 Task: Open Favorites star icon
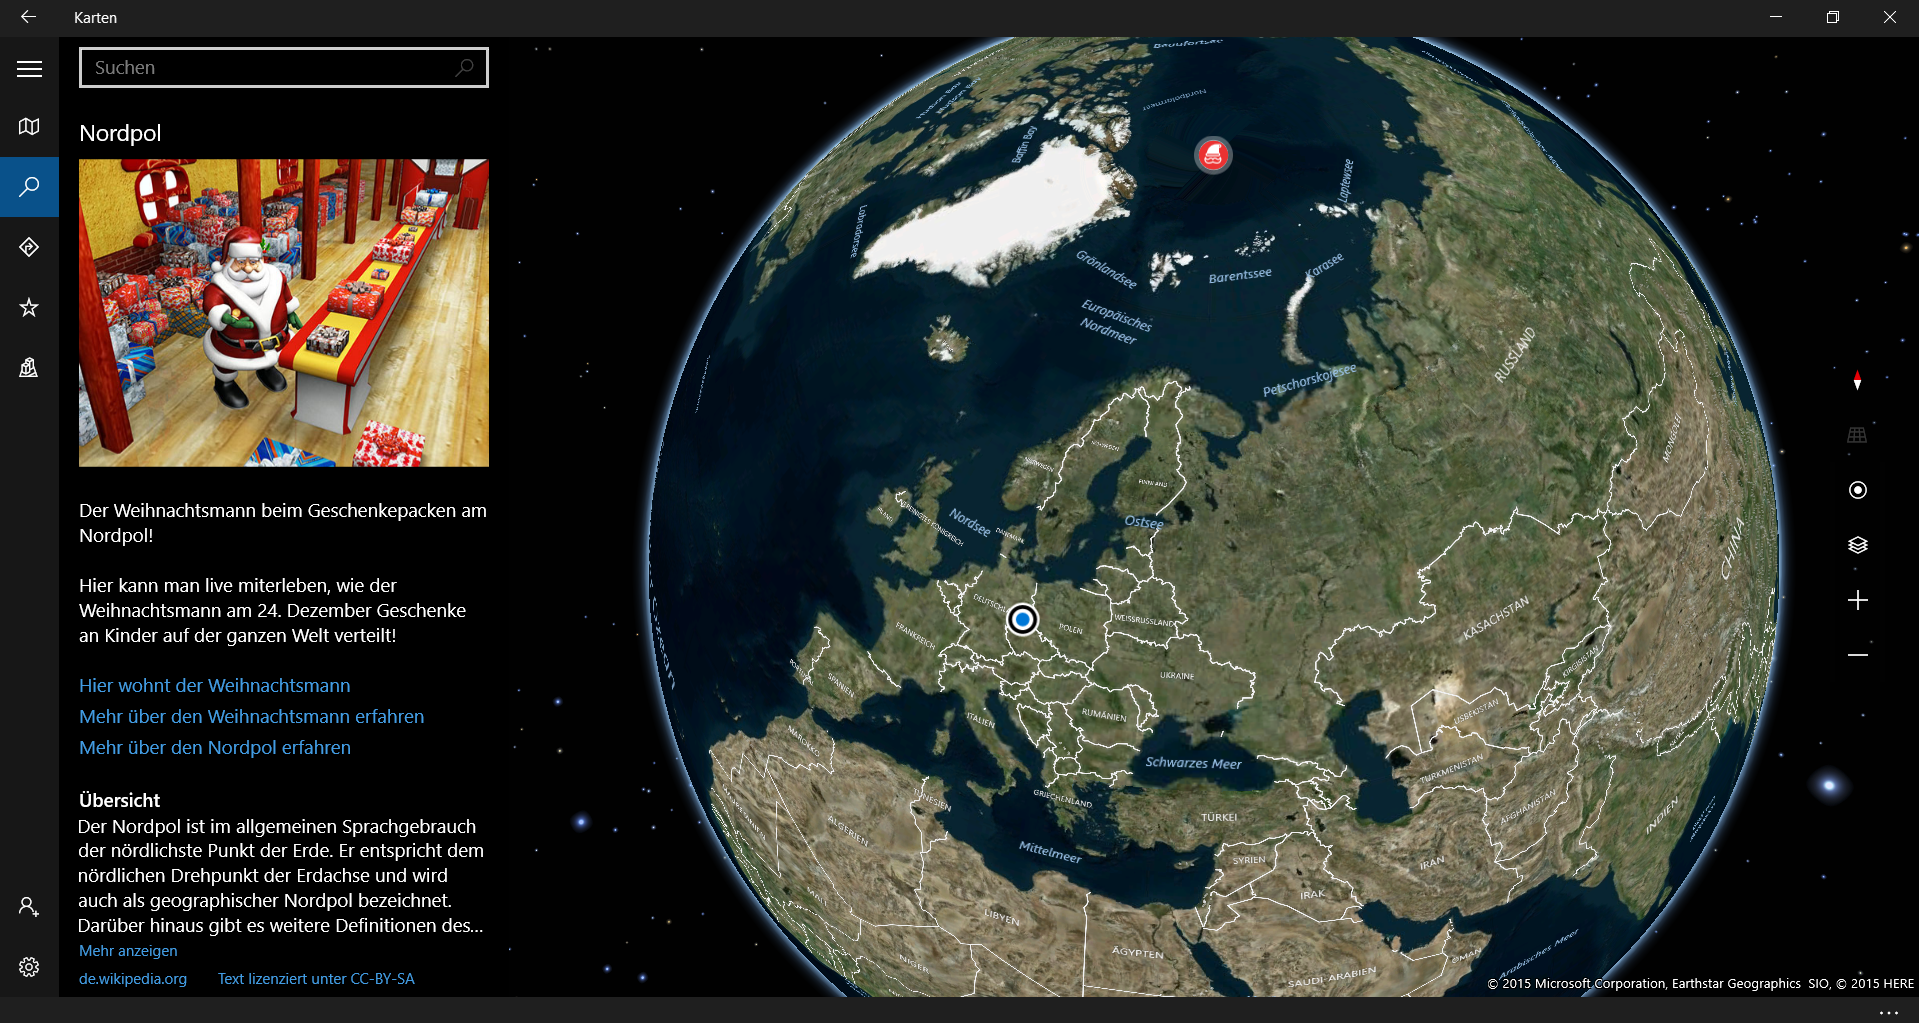29,307
